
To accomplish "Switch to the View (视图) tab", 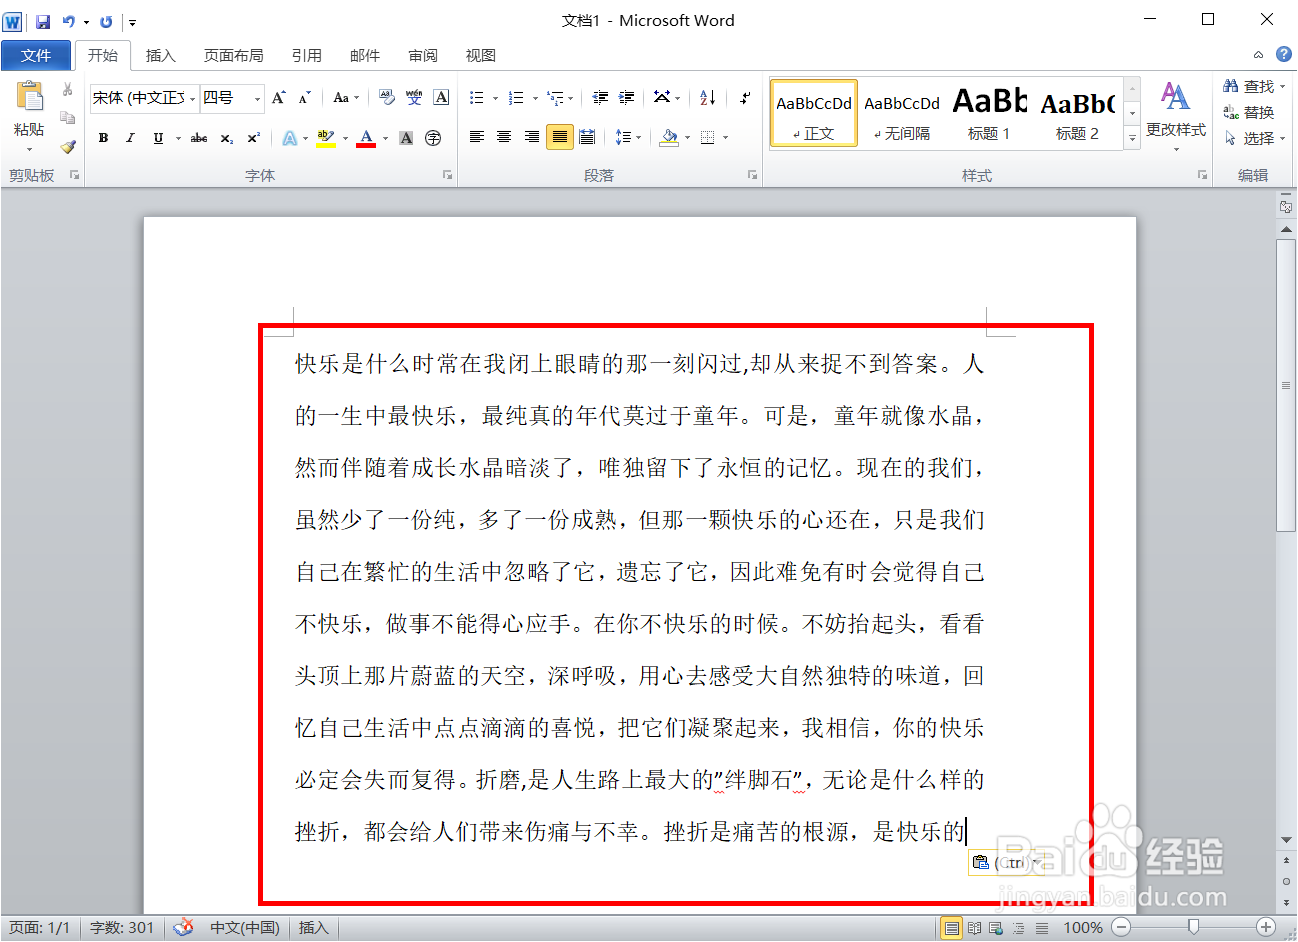I will pyautogui.click(x=481, y=55).
